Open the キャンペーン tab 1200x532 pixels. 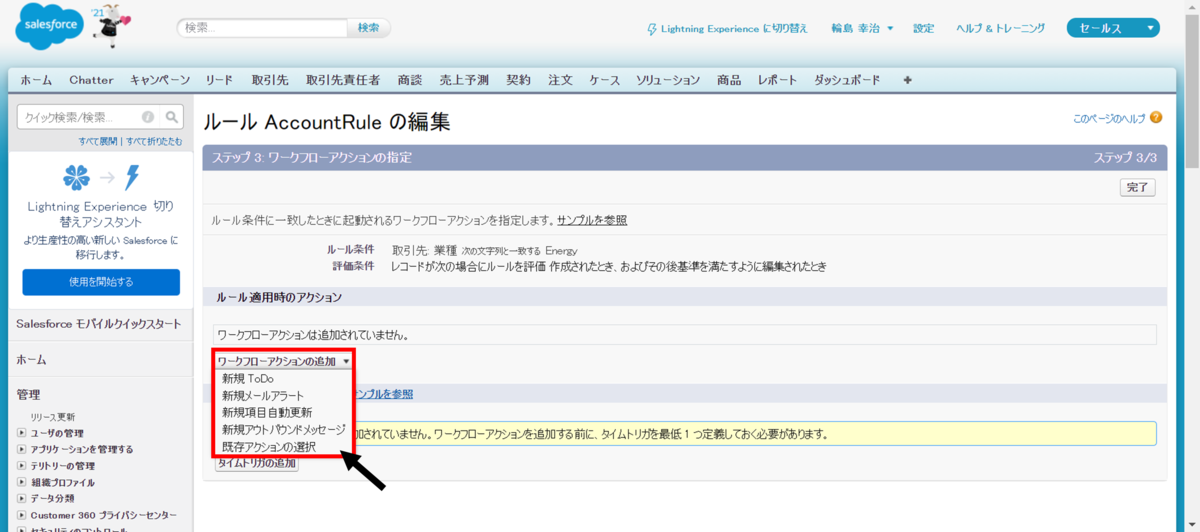pos(160,80)
